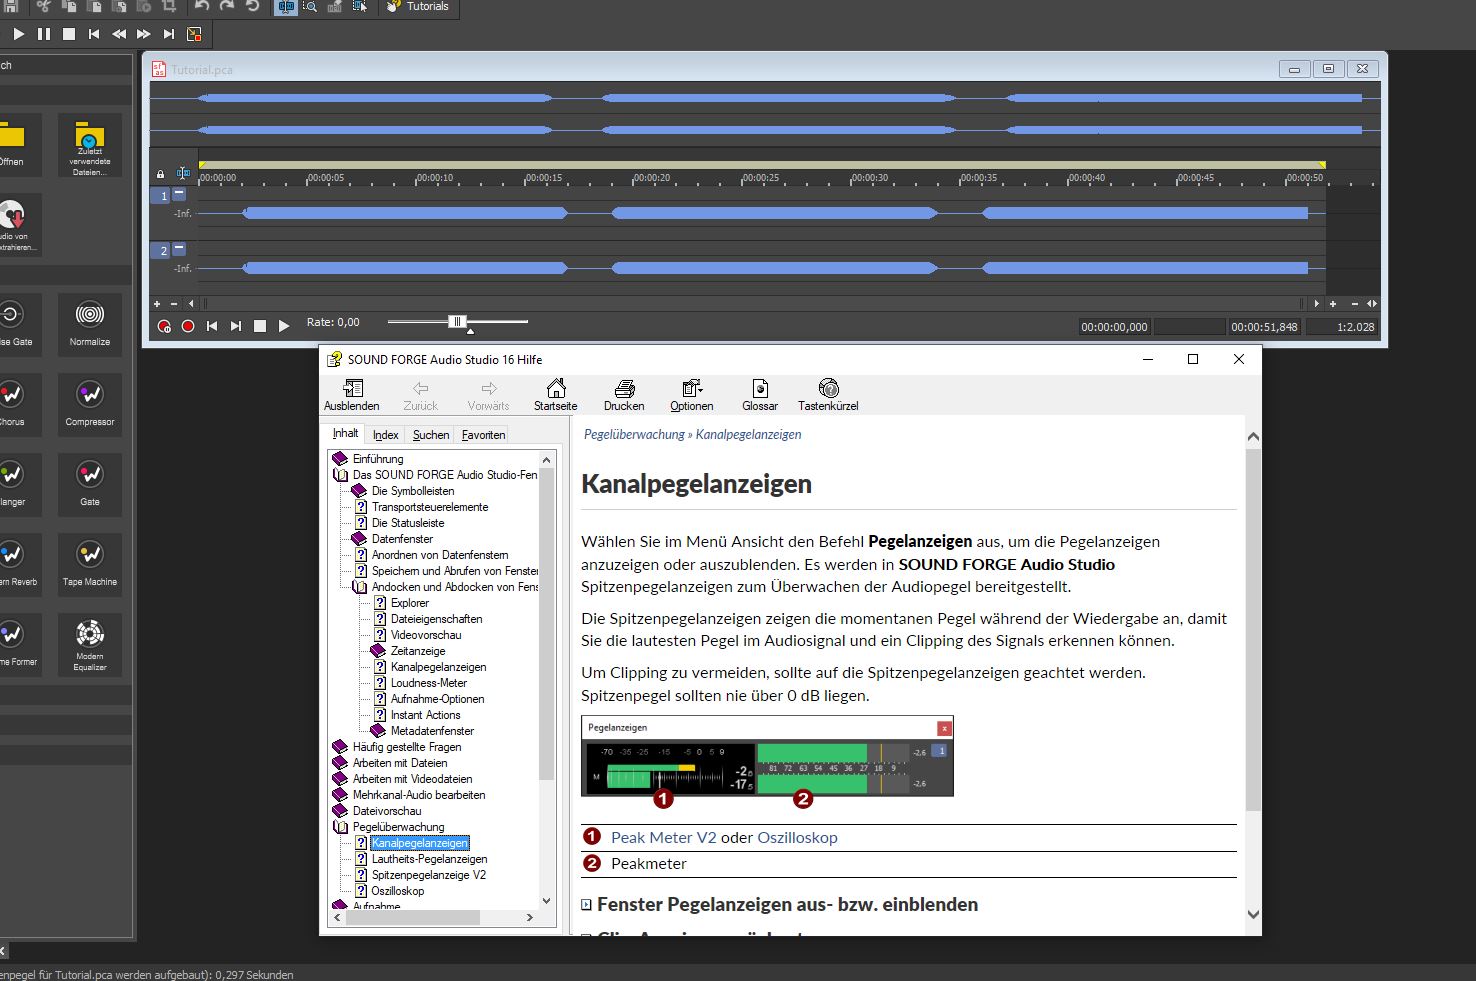
Task: Click the Pegelüberwachung breadcrumb link
Action: 634,435
